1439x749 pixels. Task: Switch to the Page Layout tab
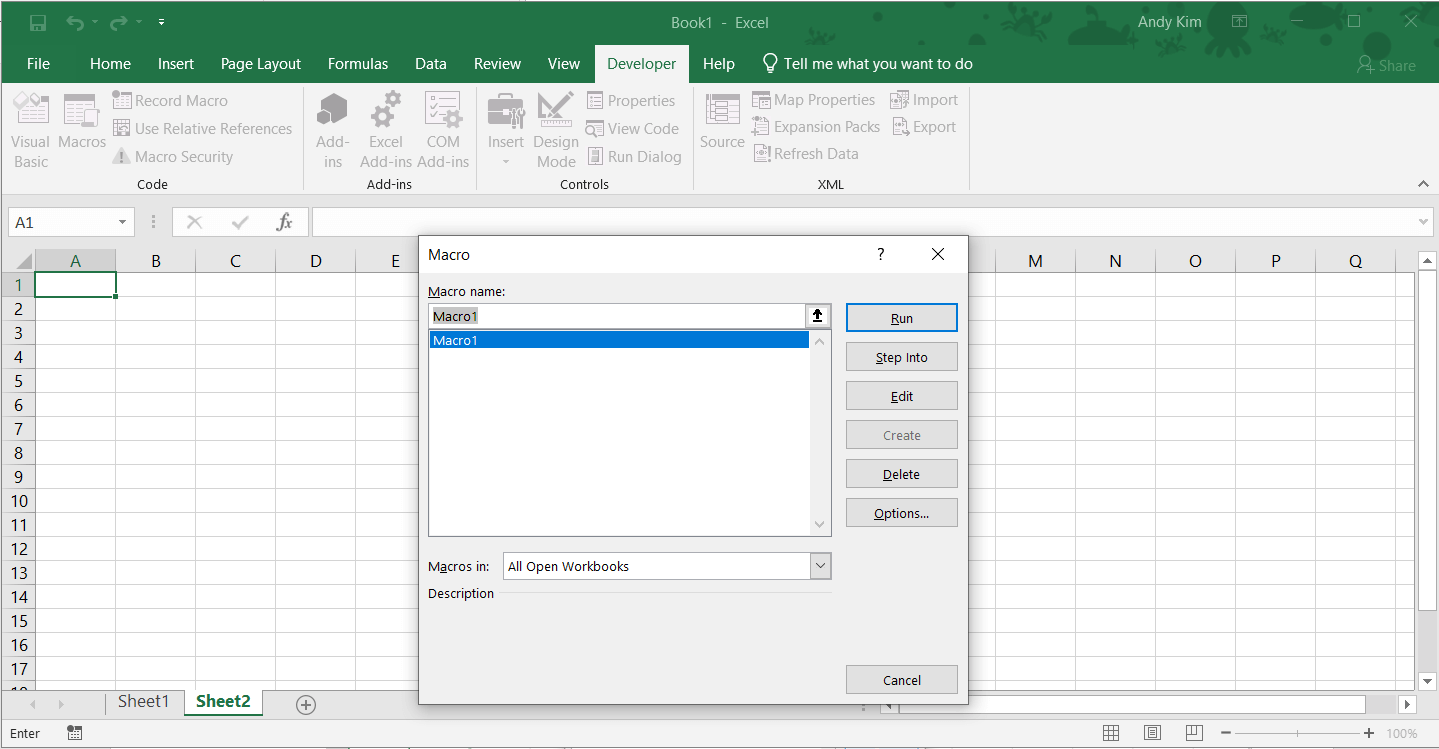[261, 63]
